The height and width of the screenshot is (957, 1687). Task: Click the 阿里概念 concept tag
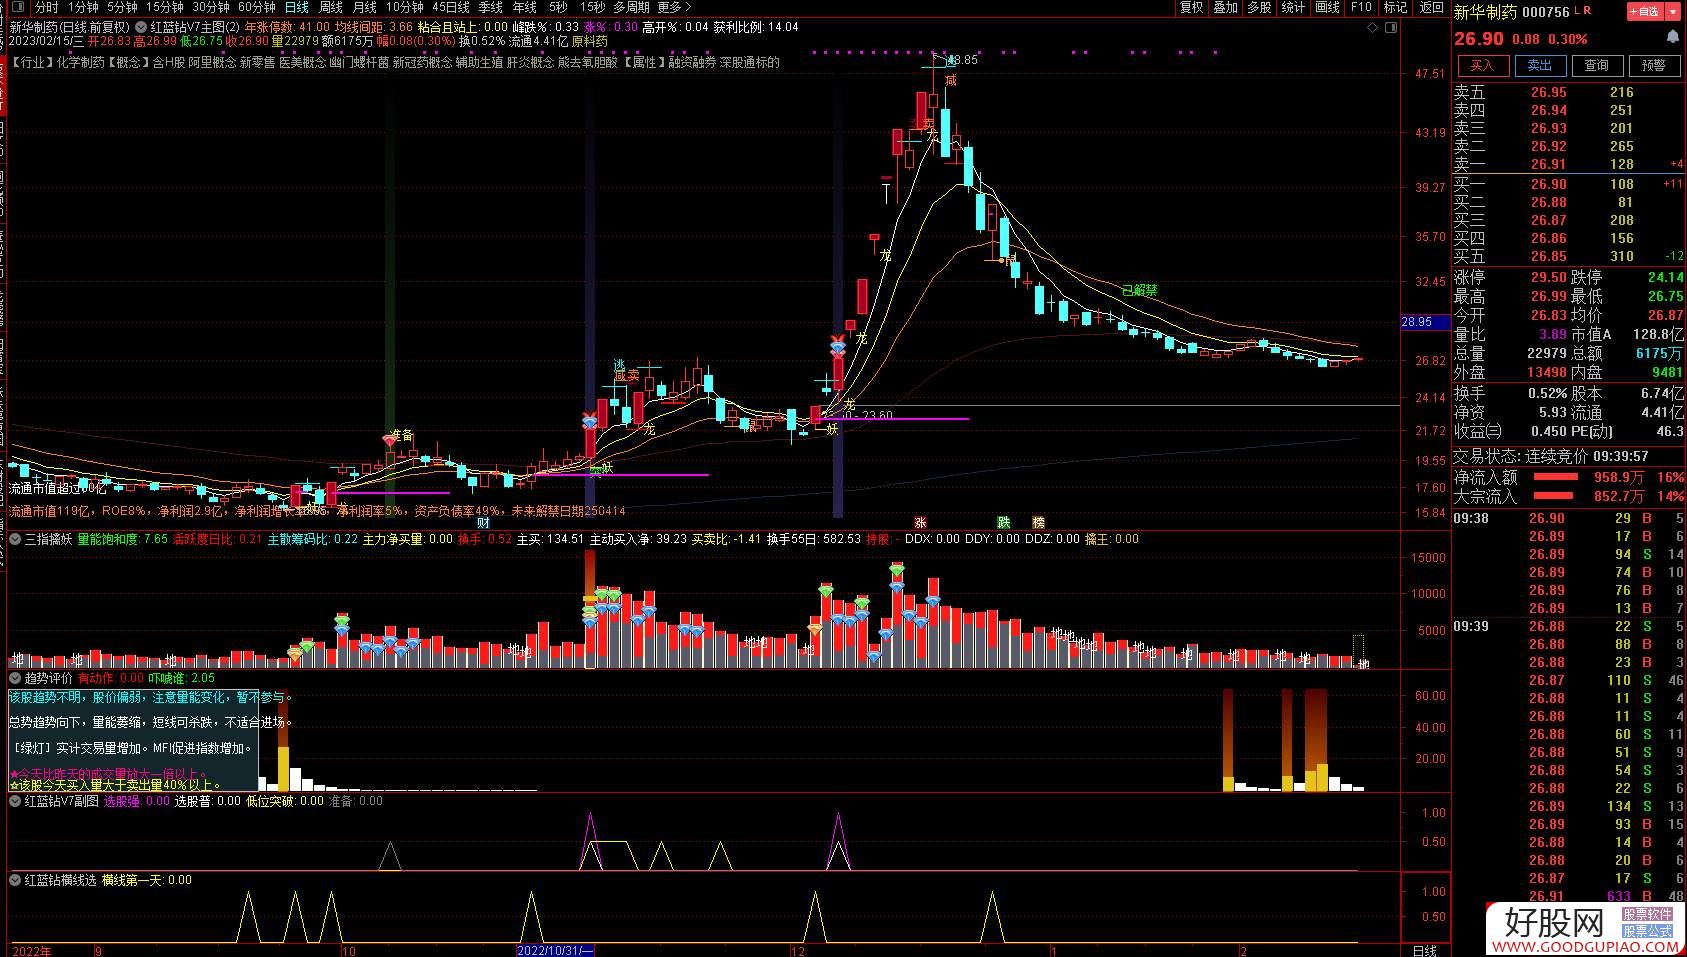pyautogui.click(x=212, y=62)
